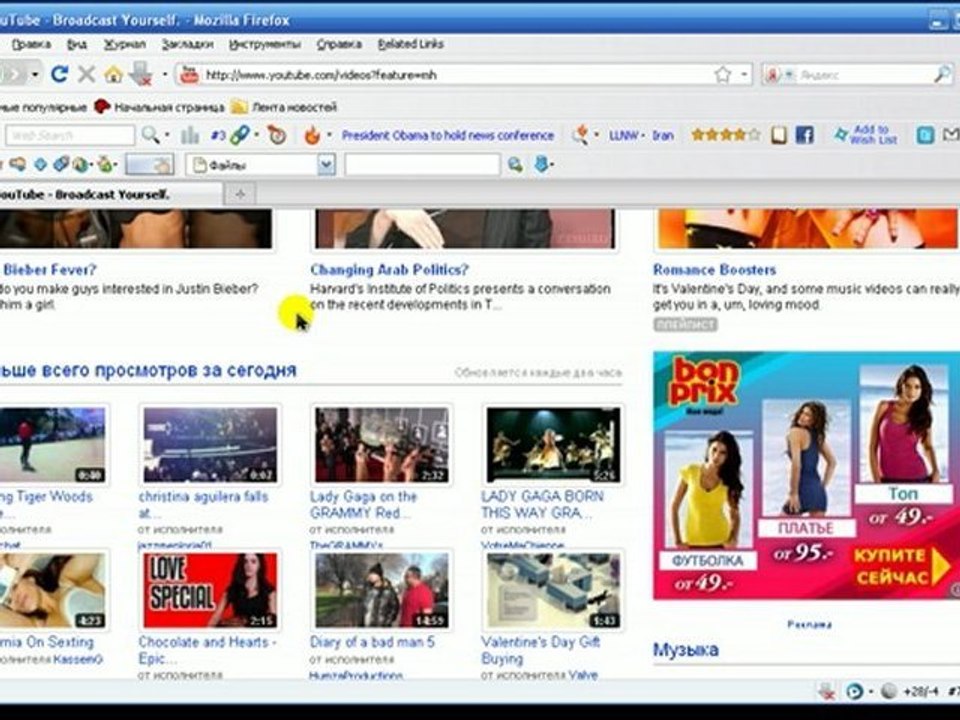Click the blue tag toolbar icon
Viewport: 960px width, 720px height.
tap(61, 164)
